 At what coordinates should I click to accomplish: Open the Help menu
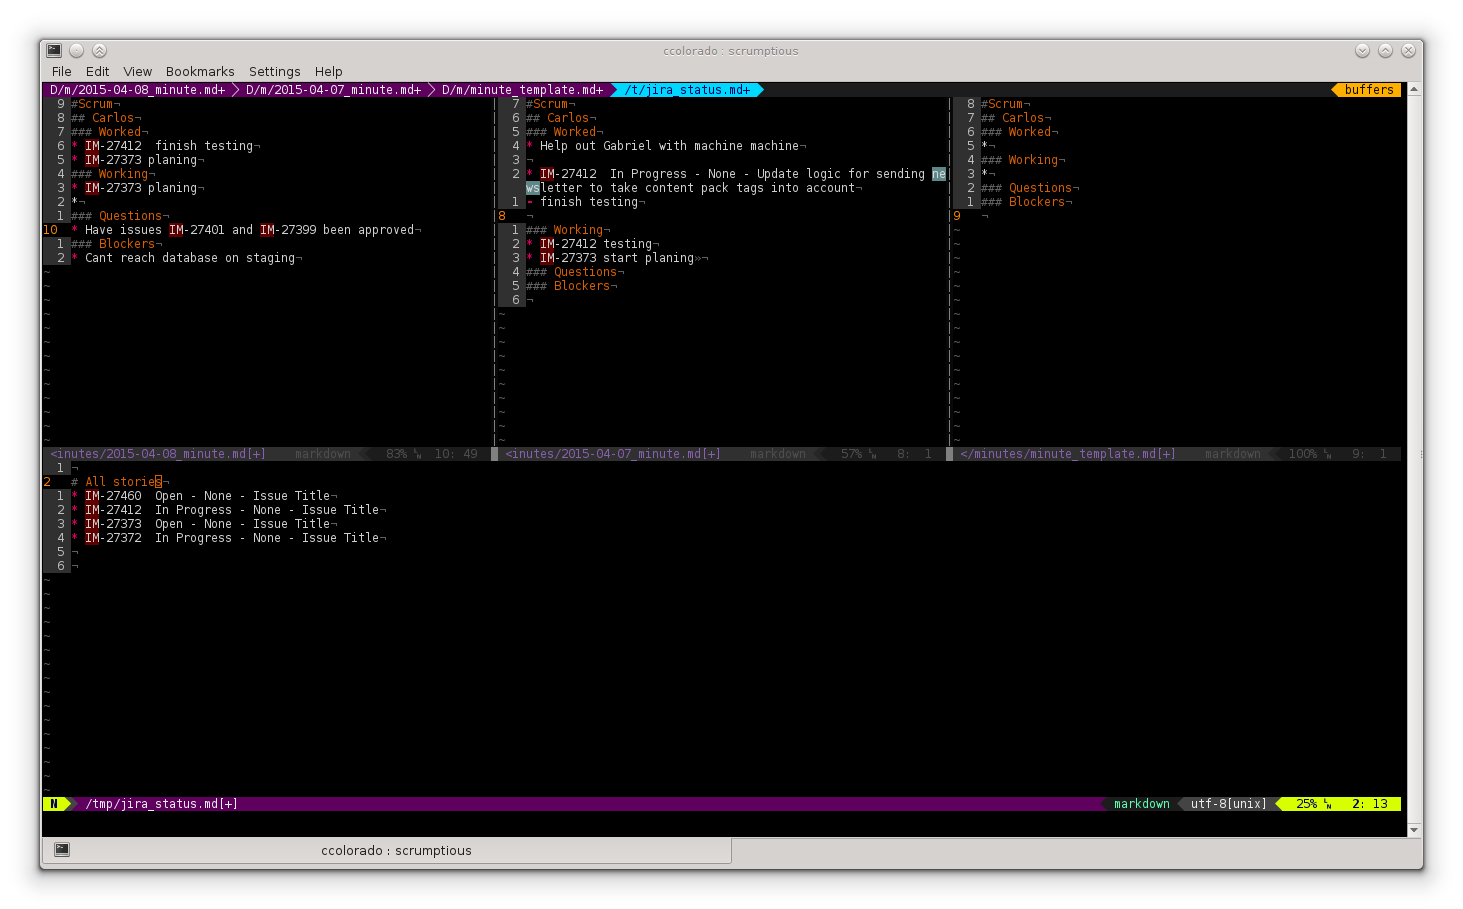coord(329,71)
